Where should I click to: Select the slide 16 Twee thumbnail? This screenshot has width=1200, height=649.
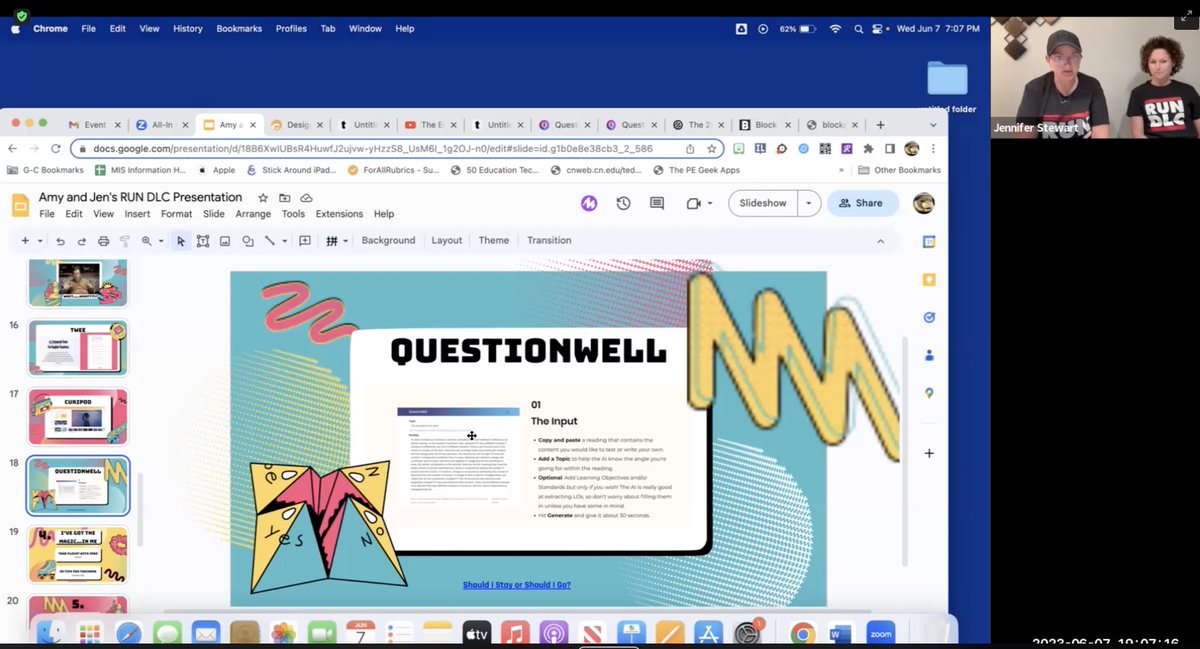[78, 347]
